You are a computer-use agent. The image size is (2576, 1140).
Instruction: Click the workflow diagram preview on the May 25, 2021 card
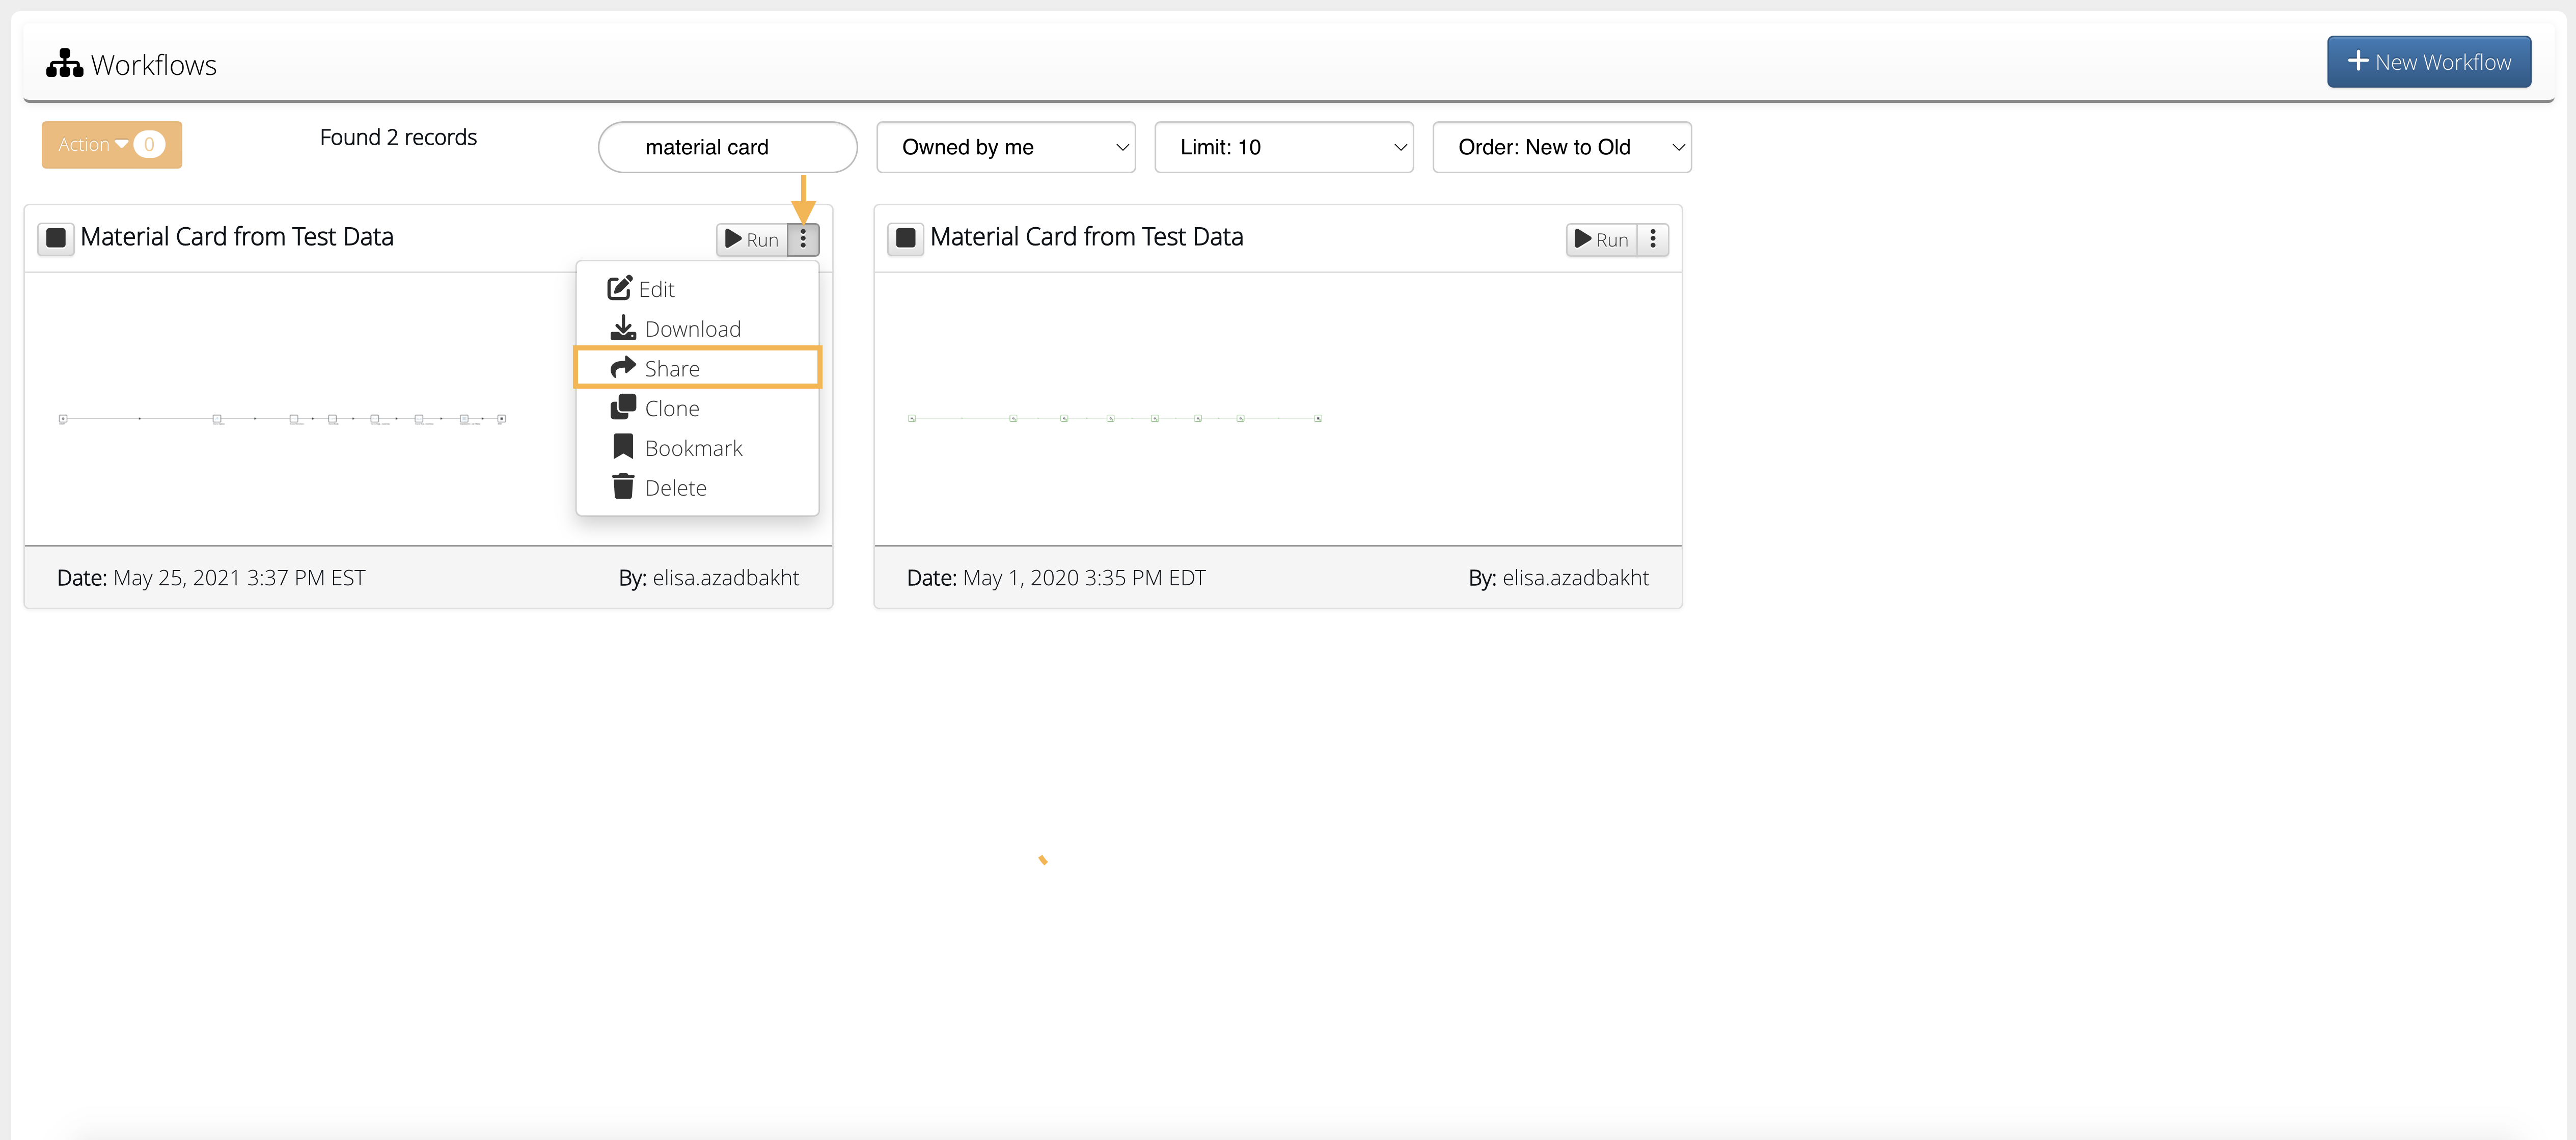(x=283, y=419)
